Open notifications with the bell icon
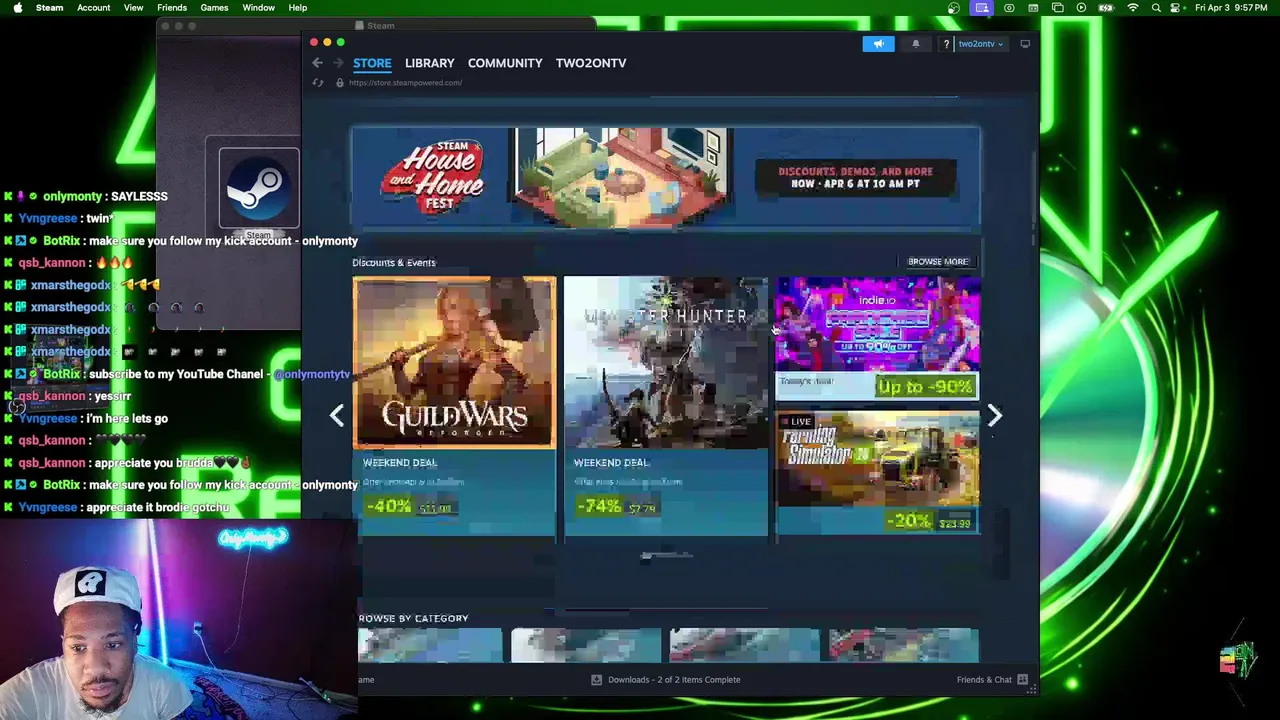The width and height of the screenshot is (1280, 720). pyautogui.click(x=915, y=44)
